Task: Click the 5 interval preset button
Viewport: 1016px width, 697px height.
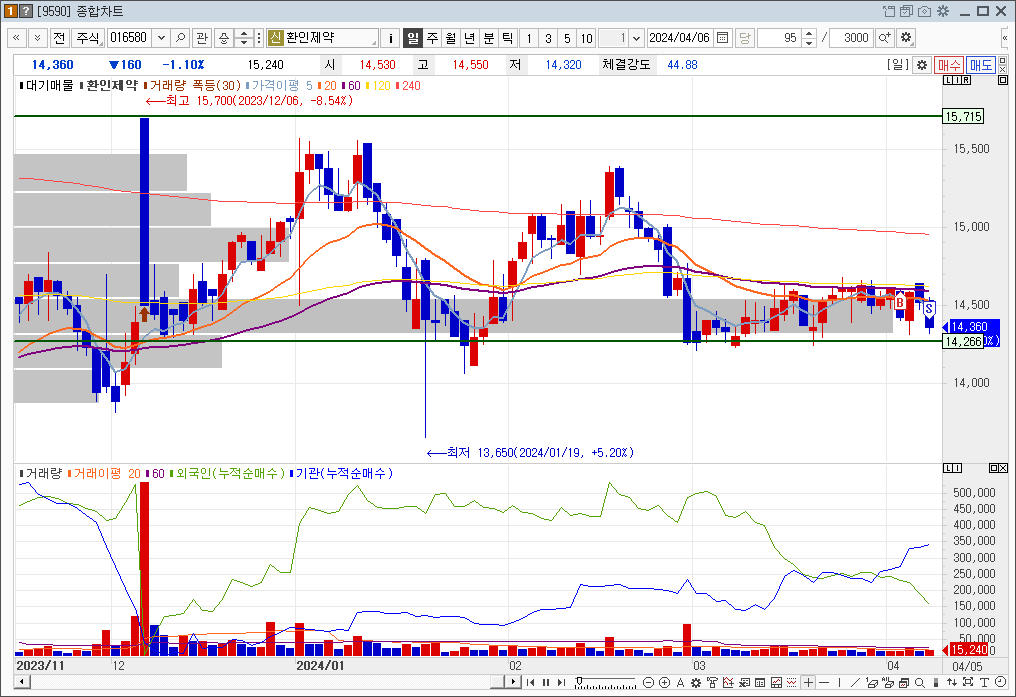Action: (x=567, y=38)
